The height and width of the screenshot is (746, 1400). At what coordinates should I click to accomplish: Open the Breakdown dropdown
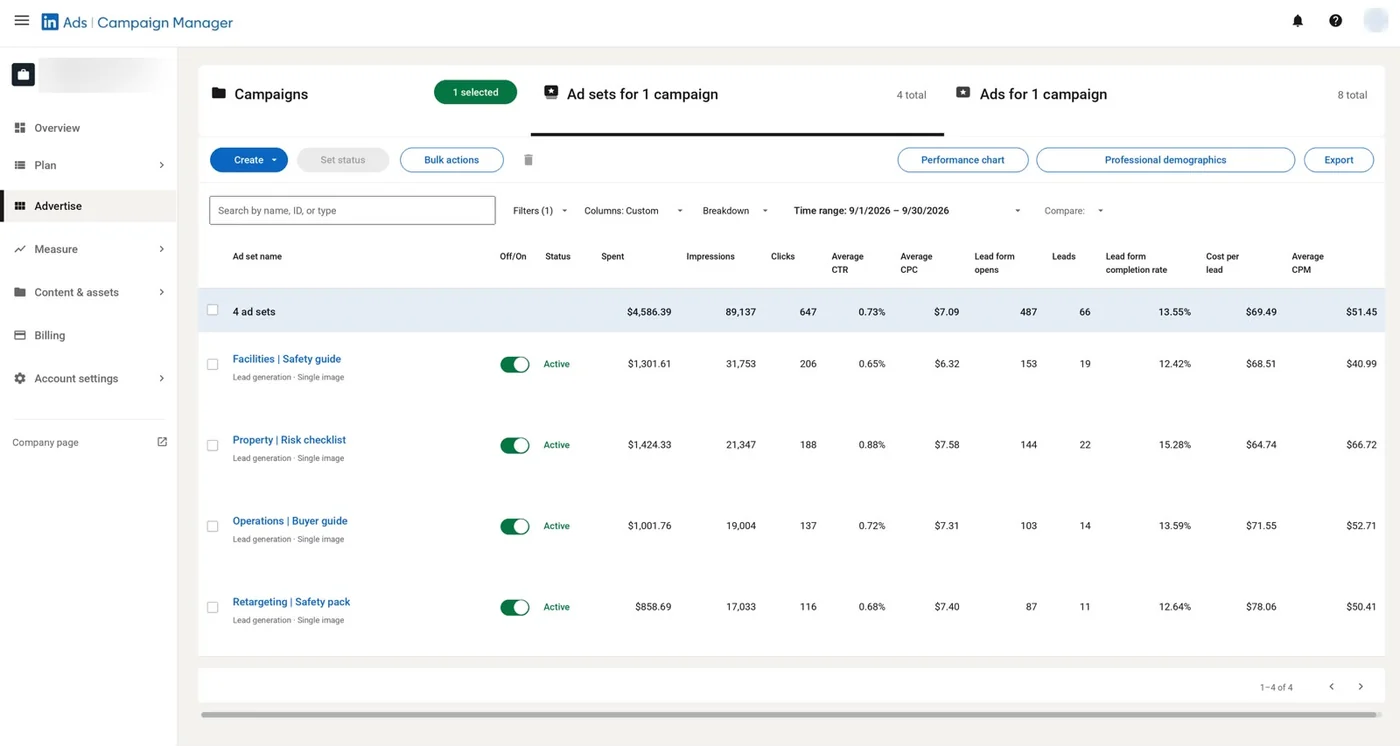[x=736, y=211]
